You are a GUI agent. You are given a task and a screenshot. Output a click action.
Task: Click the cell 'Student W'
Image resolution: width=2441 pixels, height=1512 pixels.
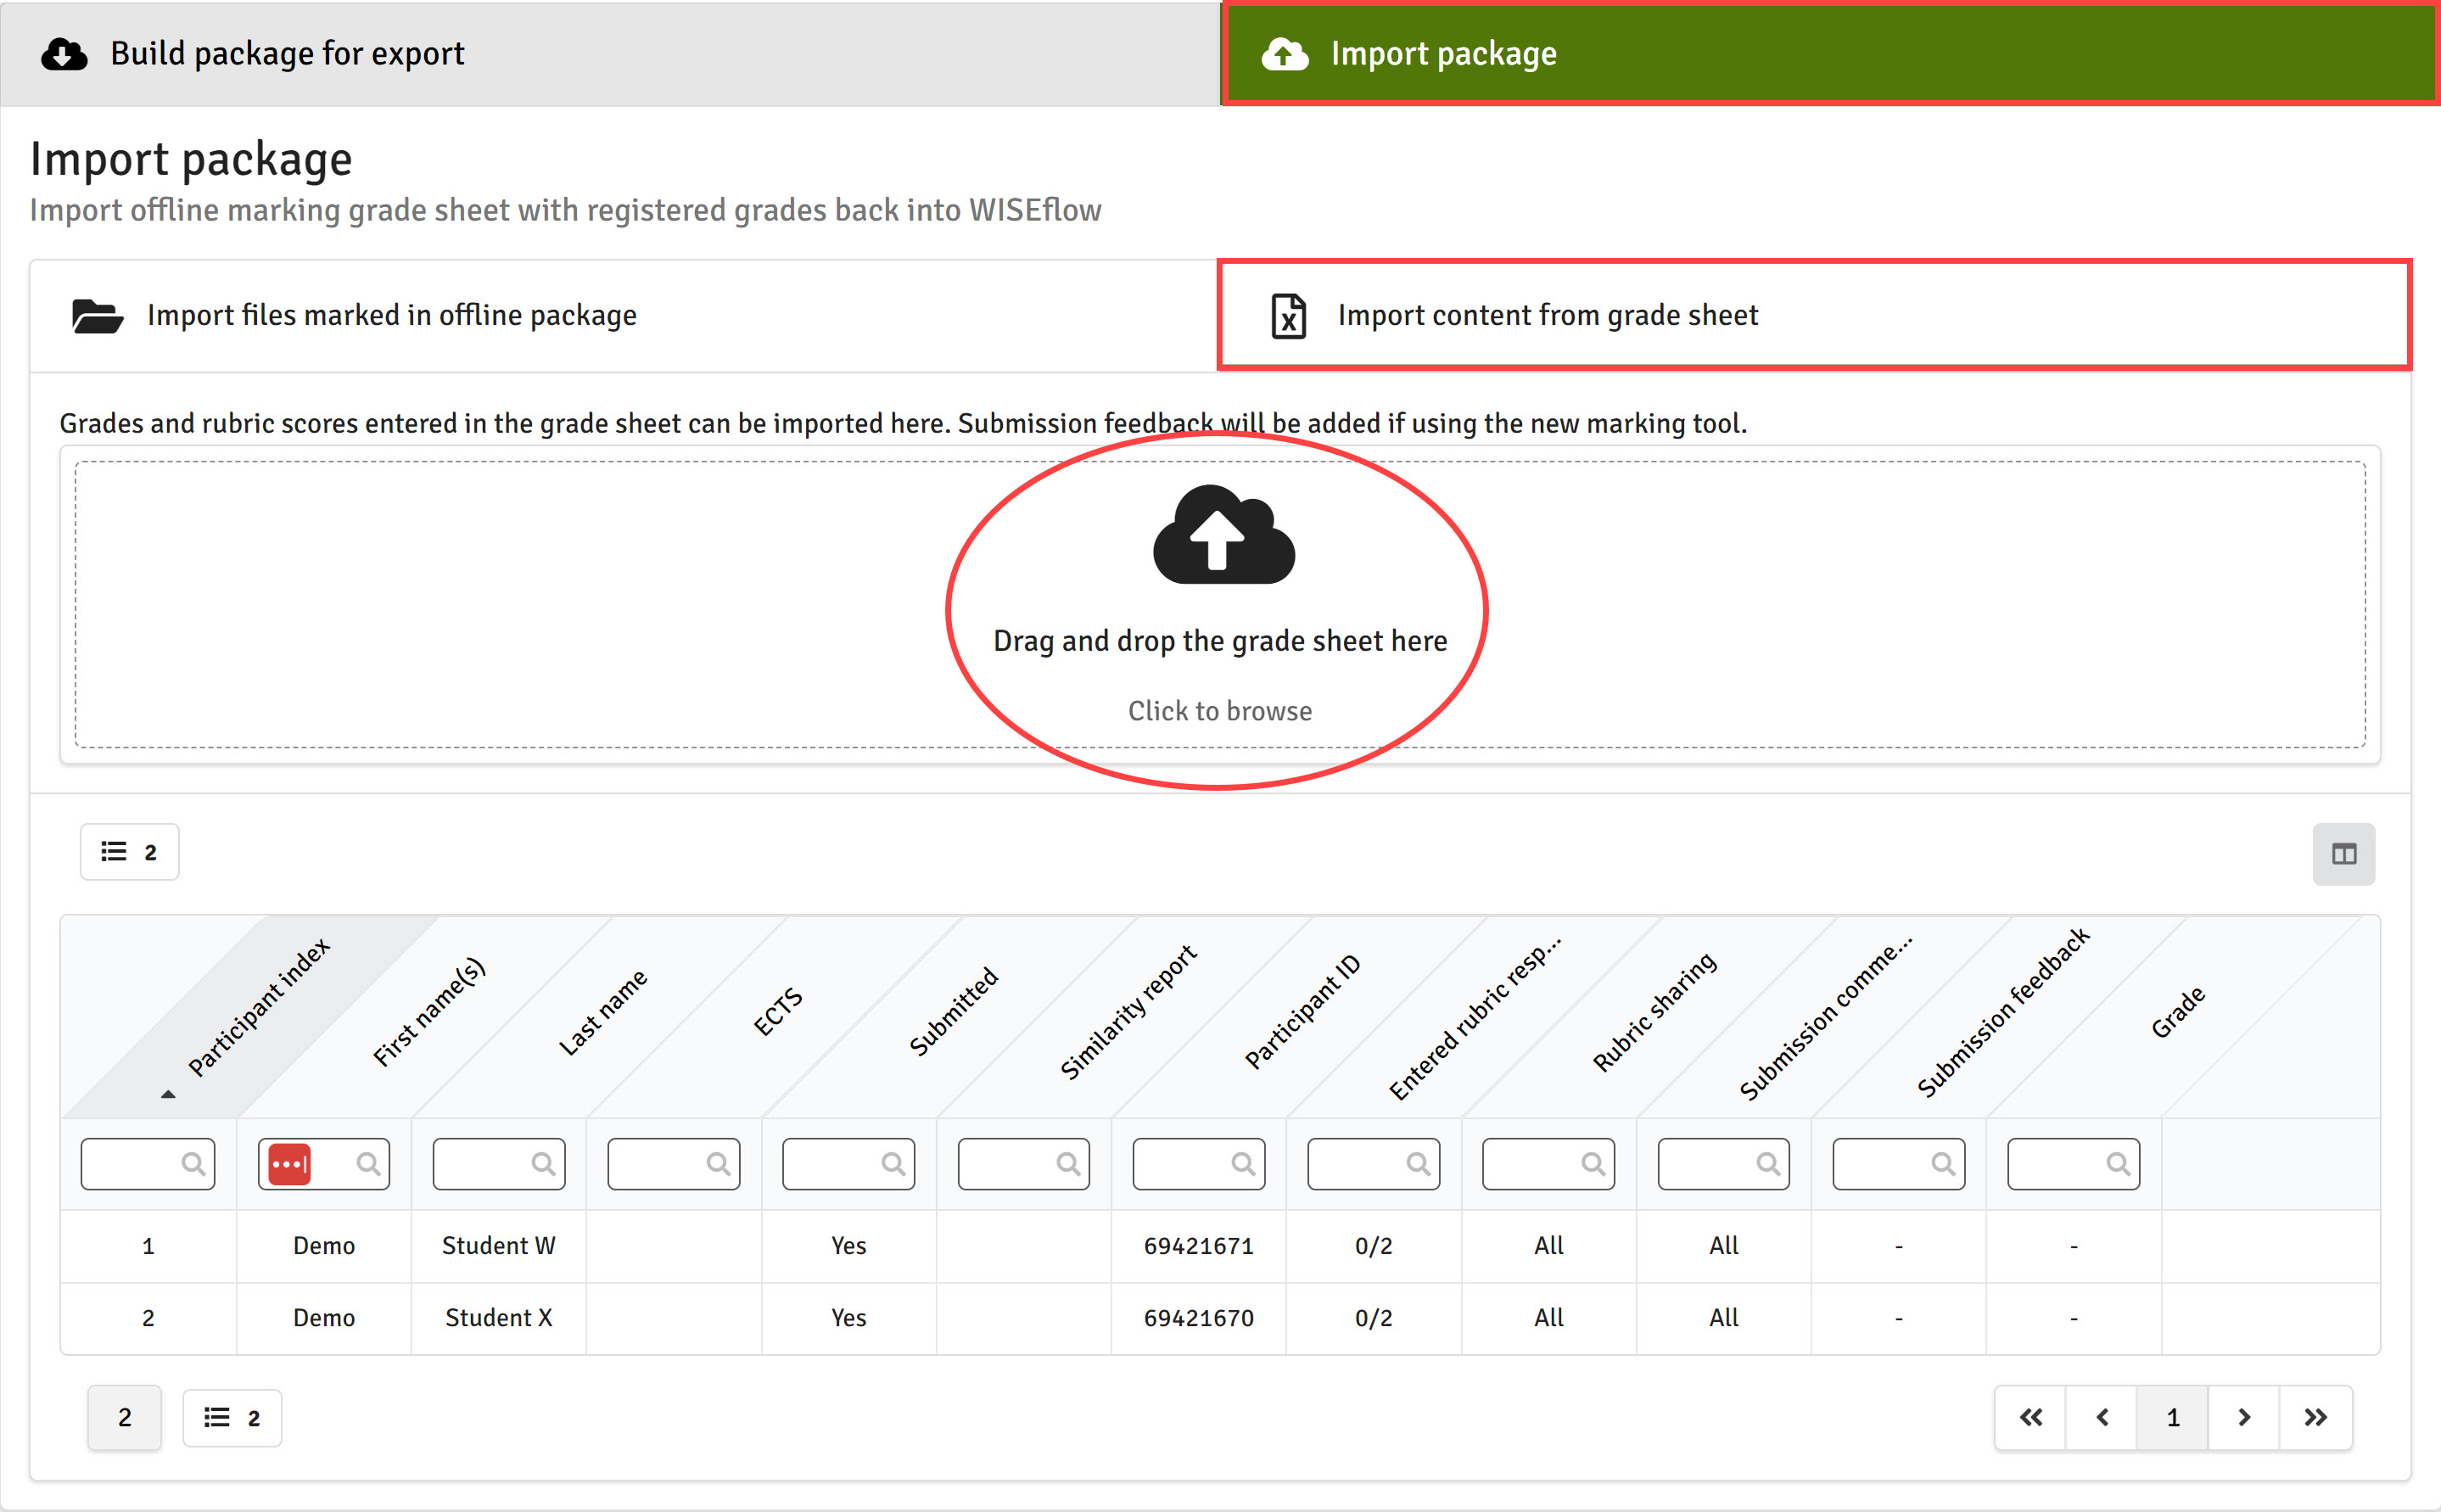(x=498, y=1246)
